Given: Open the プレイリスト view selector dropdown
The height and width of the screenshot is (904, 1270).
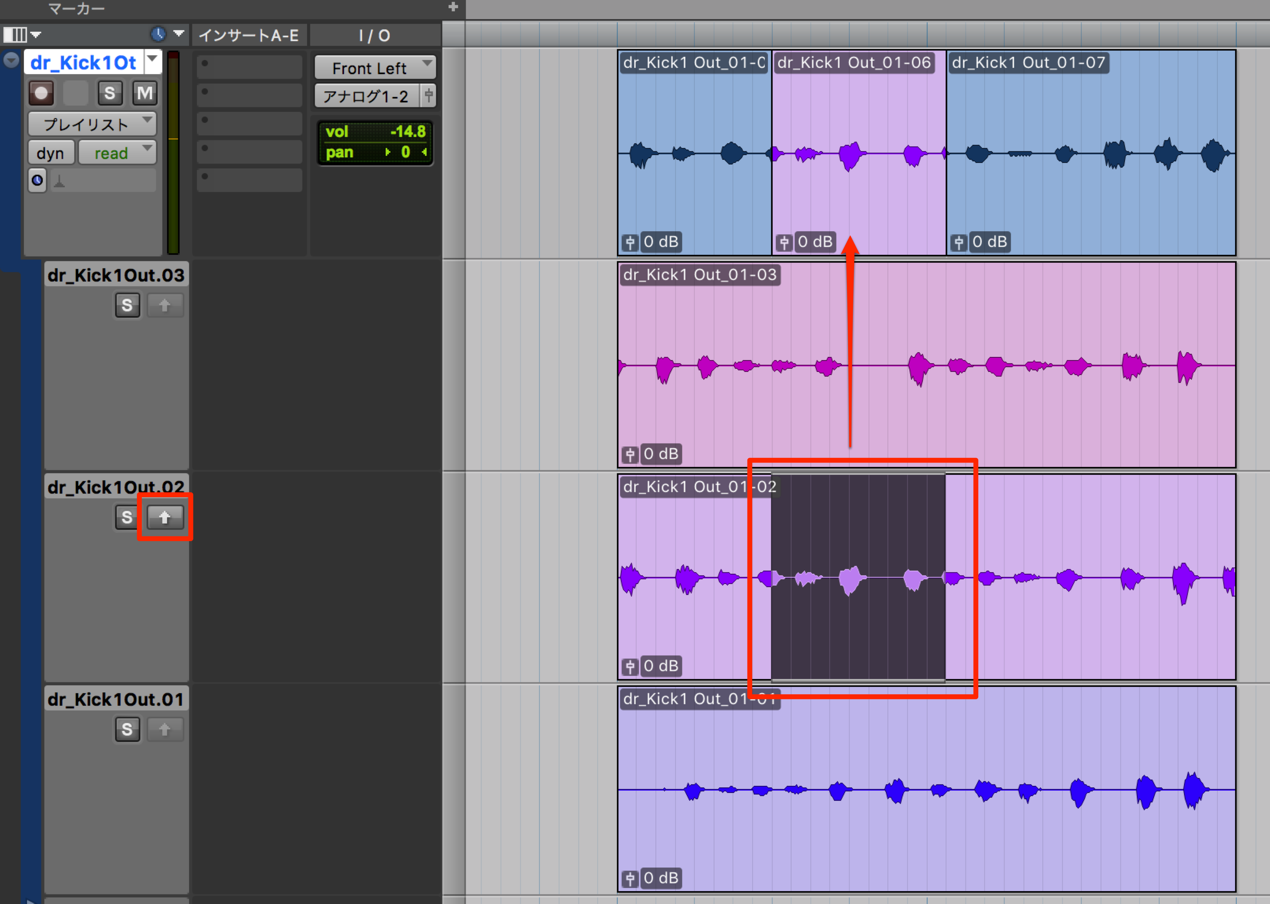Looking at the screenshot, I should pyautogui.click(x=92, y=124).
